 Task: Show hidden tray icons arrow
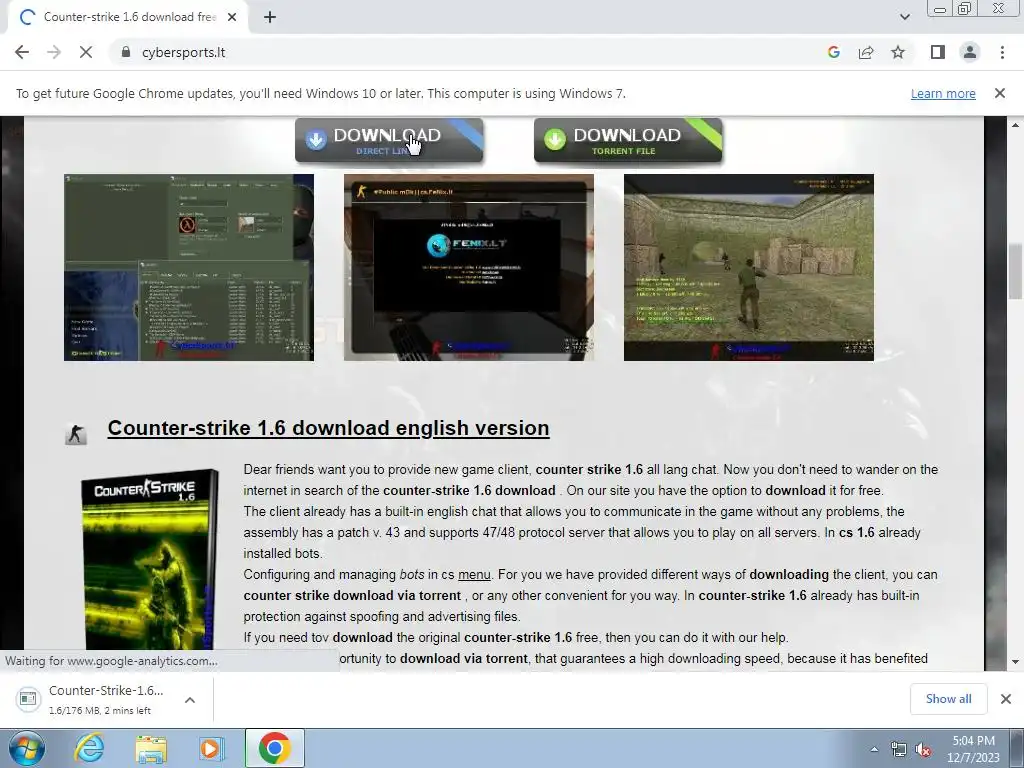[x=874, y=750]
